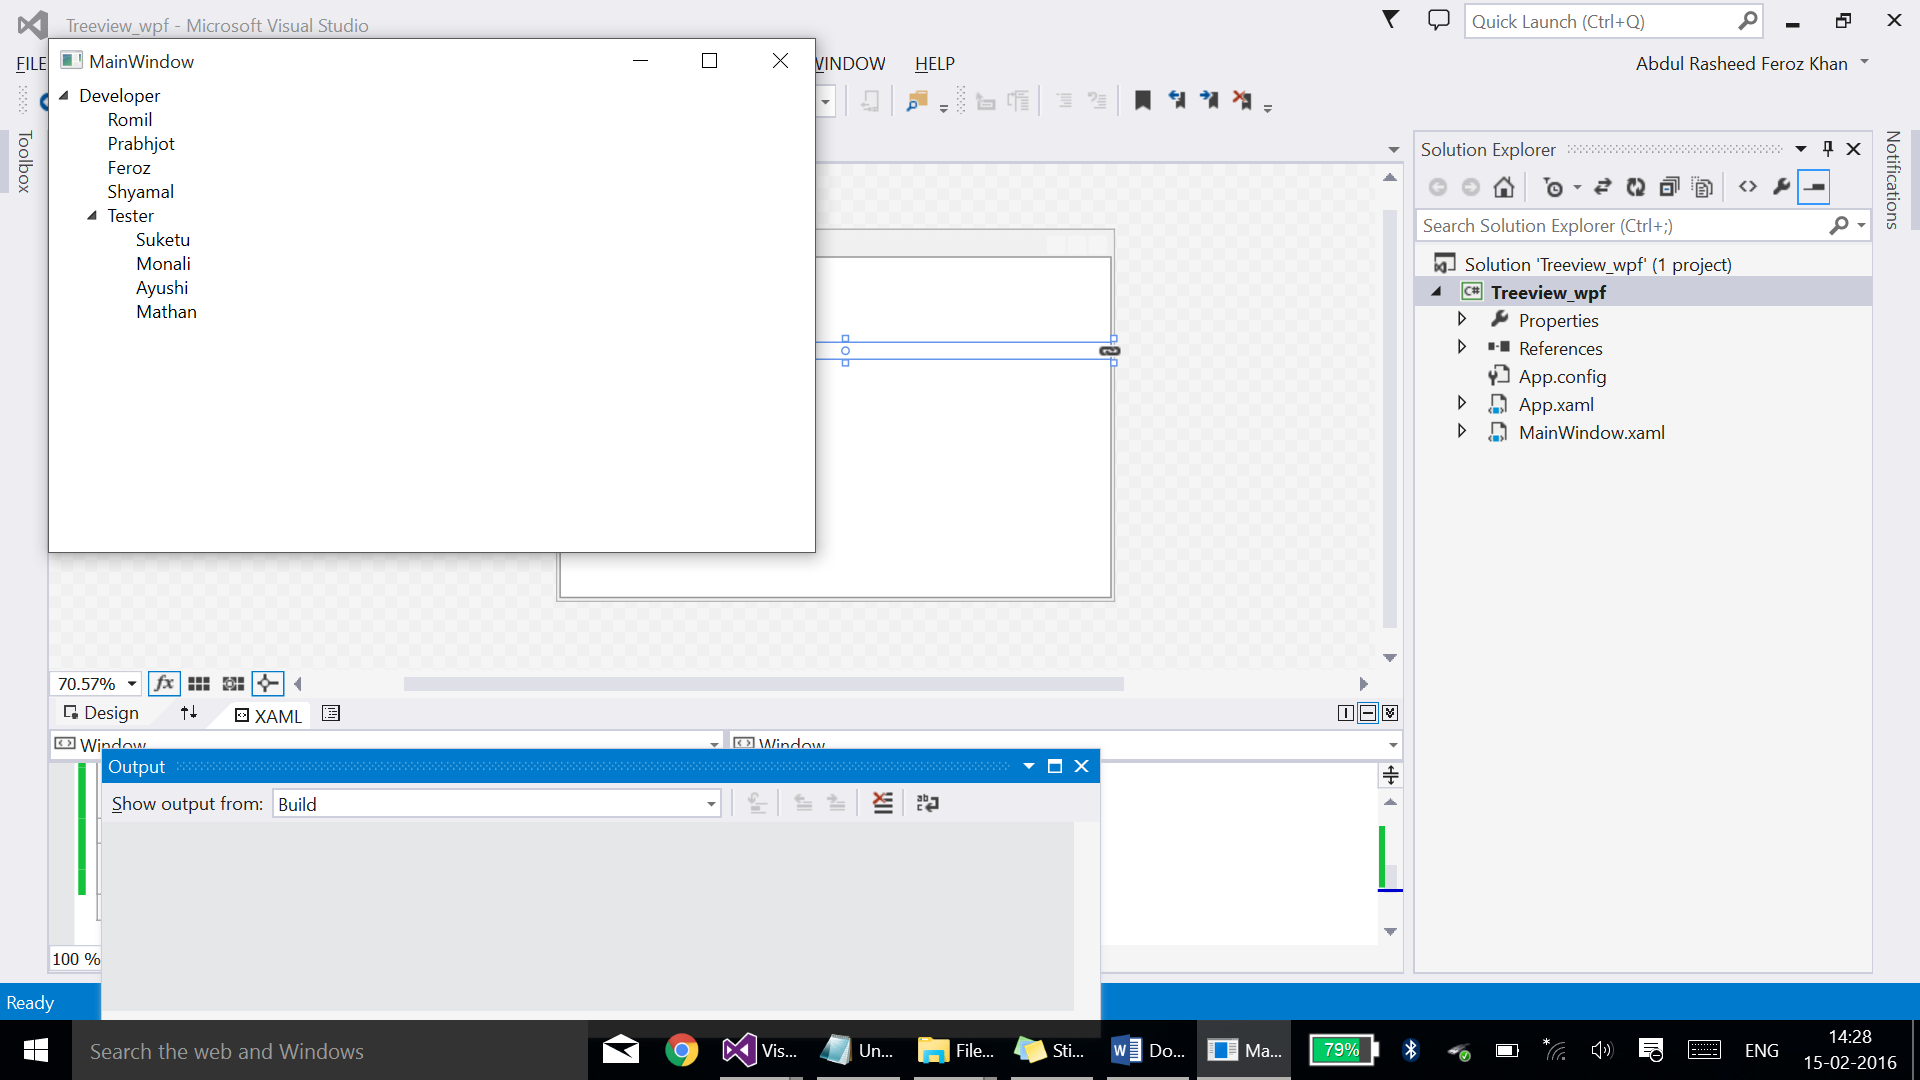Click View Code icon in Solution Explorer
The image size is (1920, 1080).
coord(1748,187)
